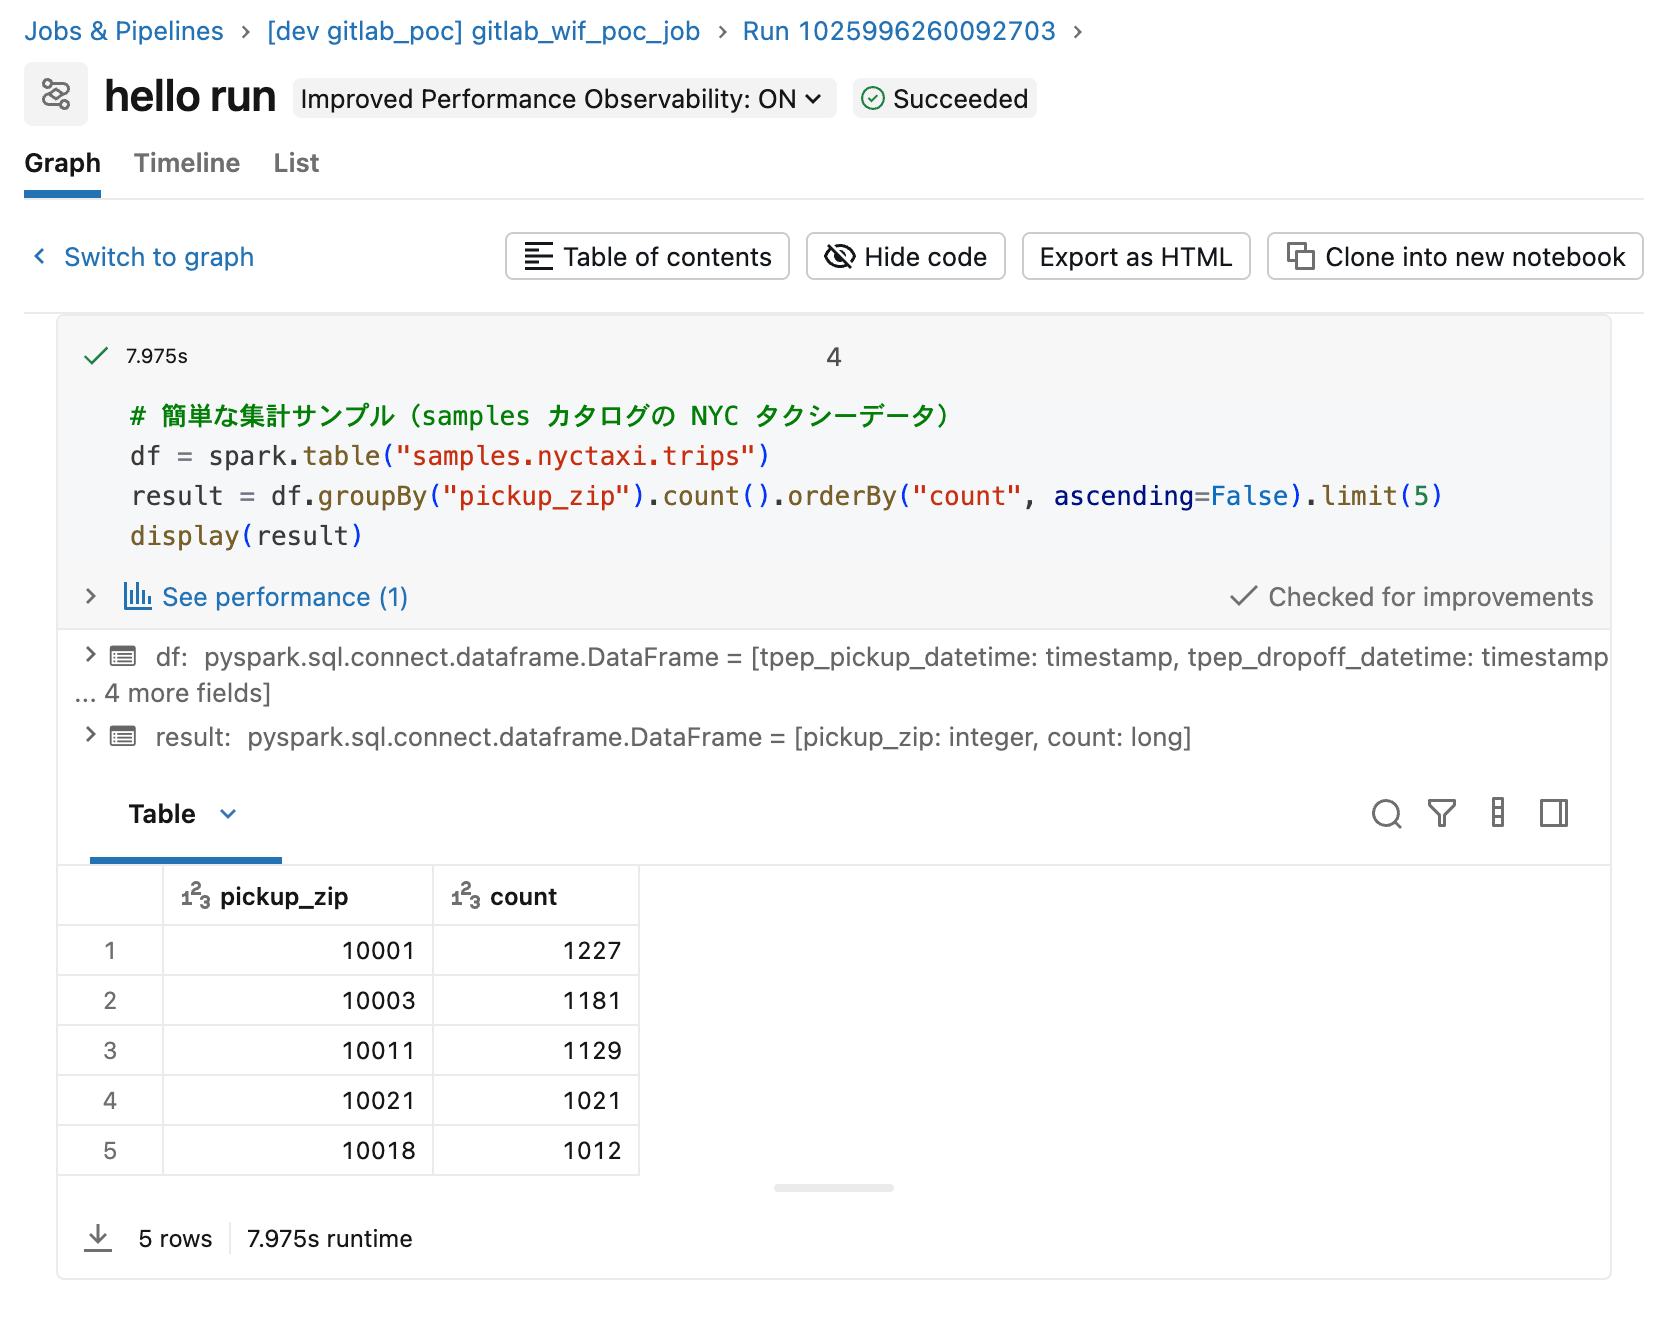Open Improved Performance Observability dropdown
The height and width of the screenshot is (1338, 1666).
point(564,99)
